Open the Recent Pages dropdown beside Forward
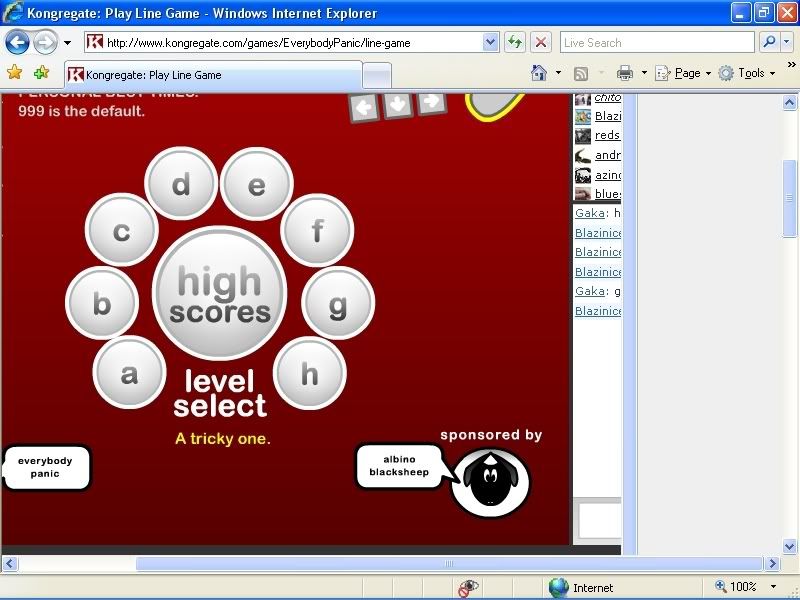800x600 pixels. [x=67, y=43]
